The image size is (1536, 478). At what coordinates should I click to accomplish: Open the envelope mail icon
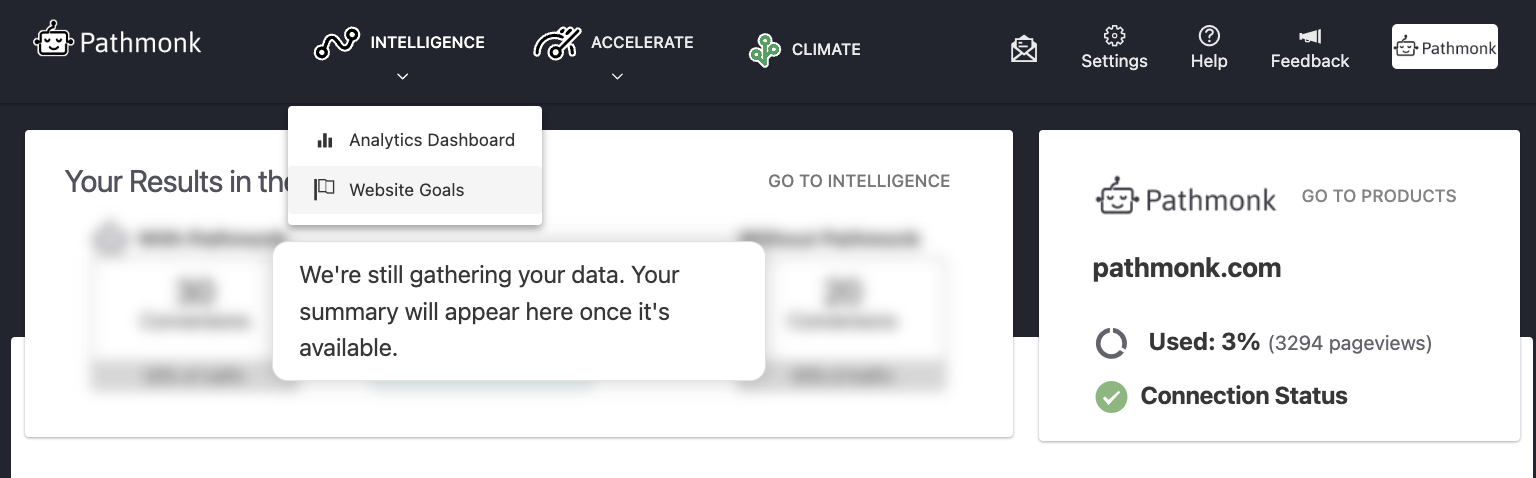1024,49
